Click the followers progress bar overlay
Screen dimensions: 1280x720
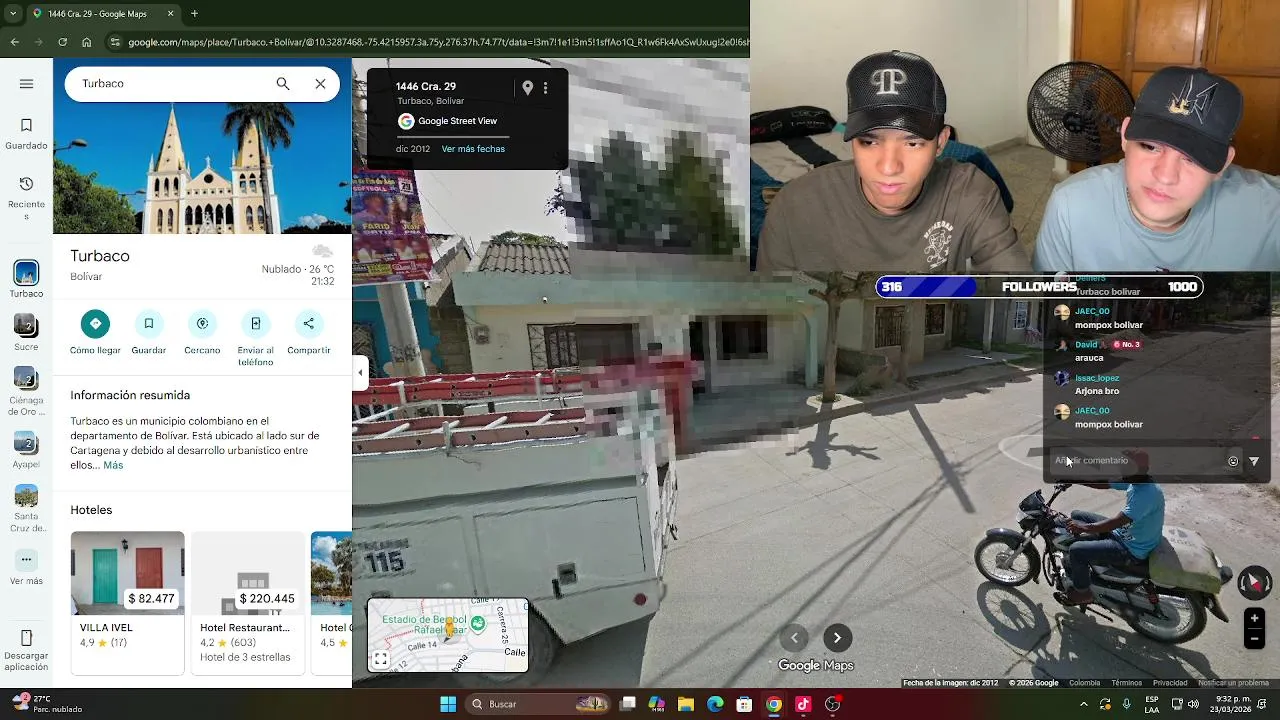pyautogui.click(x=1040, y=287)
